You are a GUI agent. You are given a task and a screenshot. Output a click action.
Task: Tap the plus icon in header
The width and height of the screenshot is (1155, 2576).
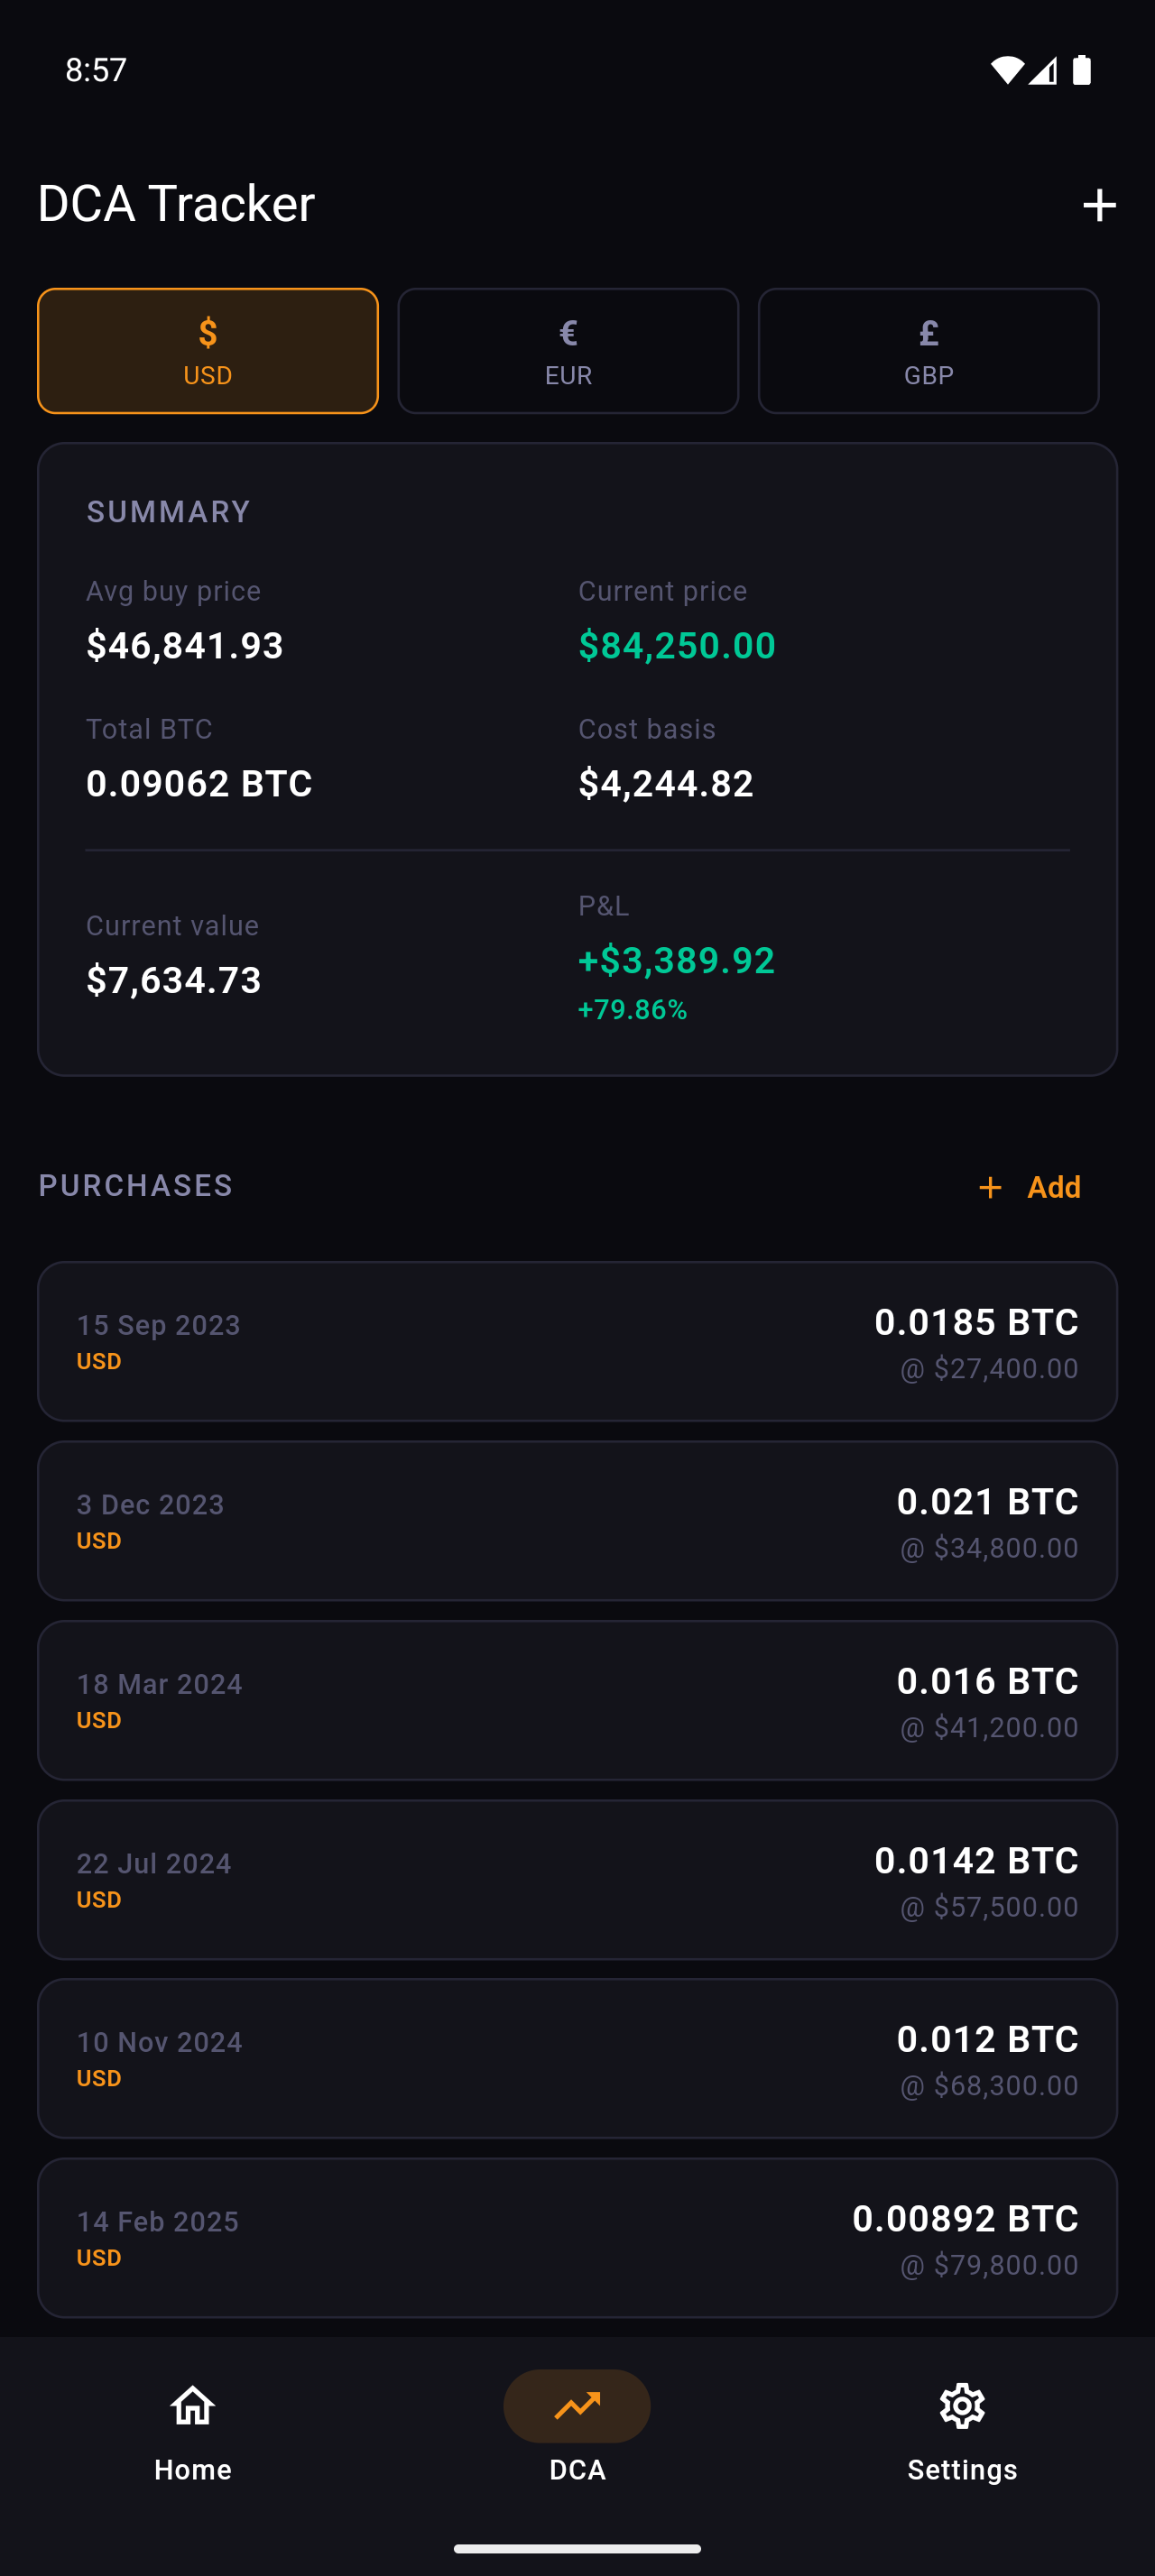(1099, 205)
